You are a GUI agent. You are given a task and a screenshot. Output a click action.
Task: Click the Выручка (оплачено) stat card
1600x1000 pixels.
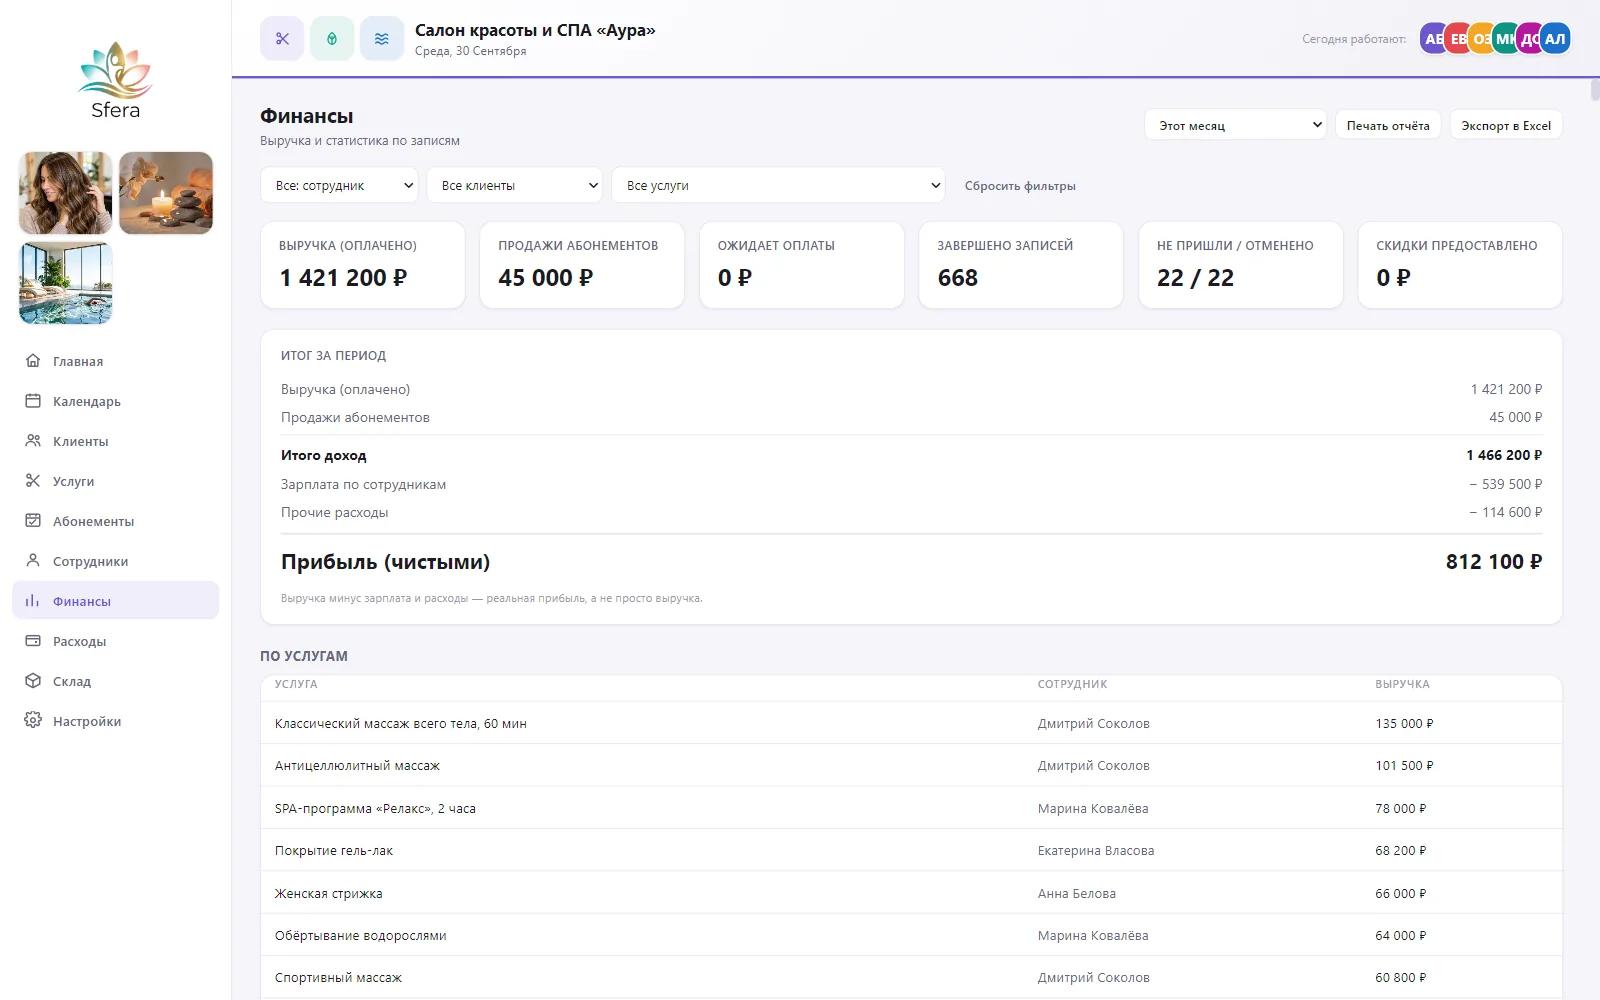tap(363, 265)
